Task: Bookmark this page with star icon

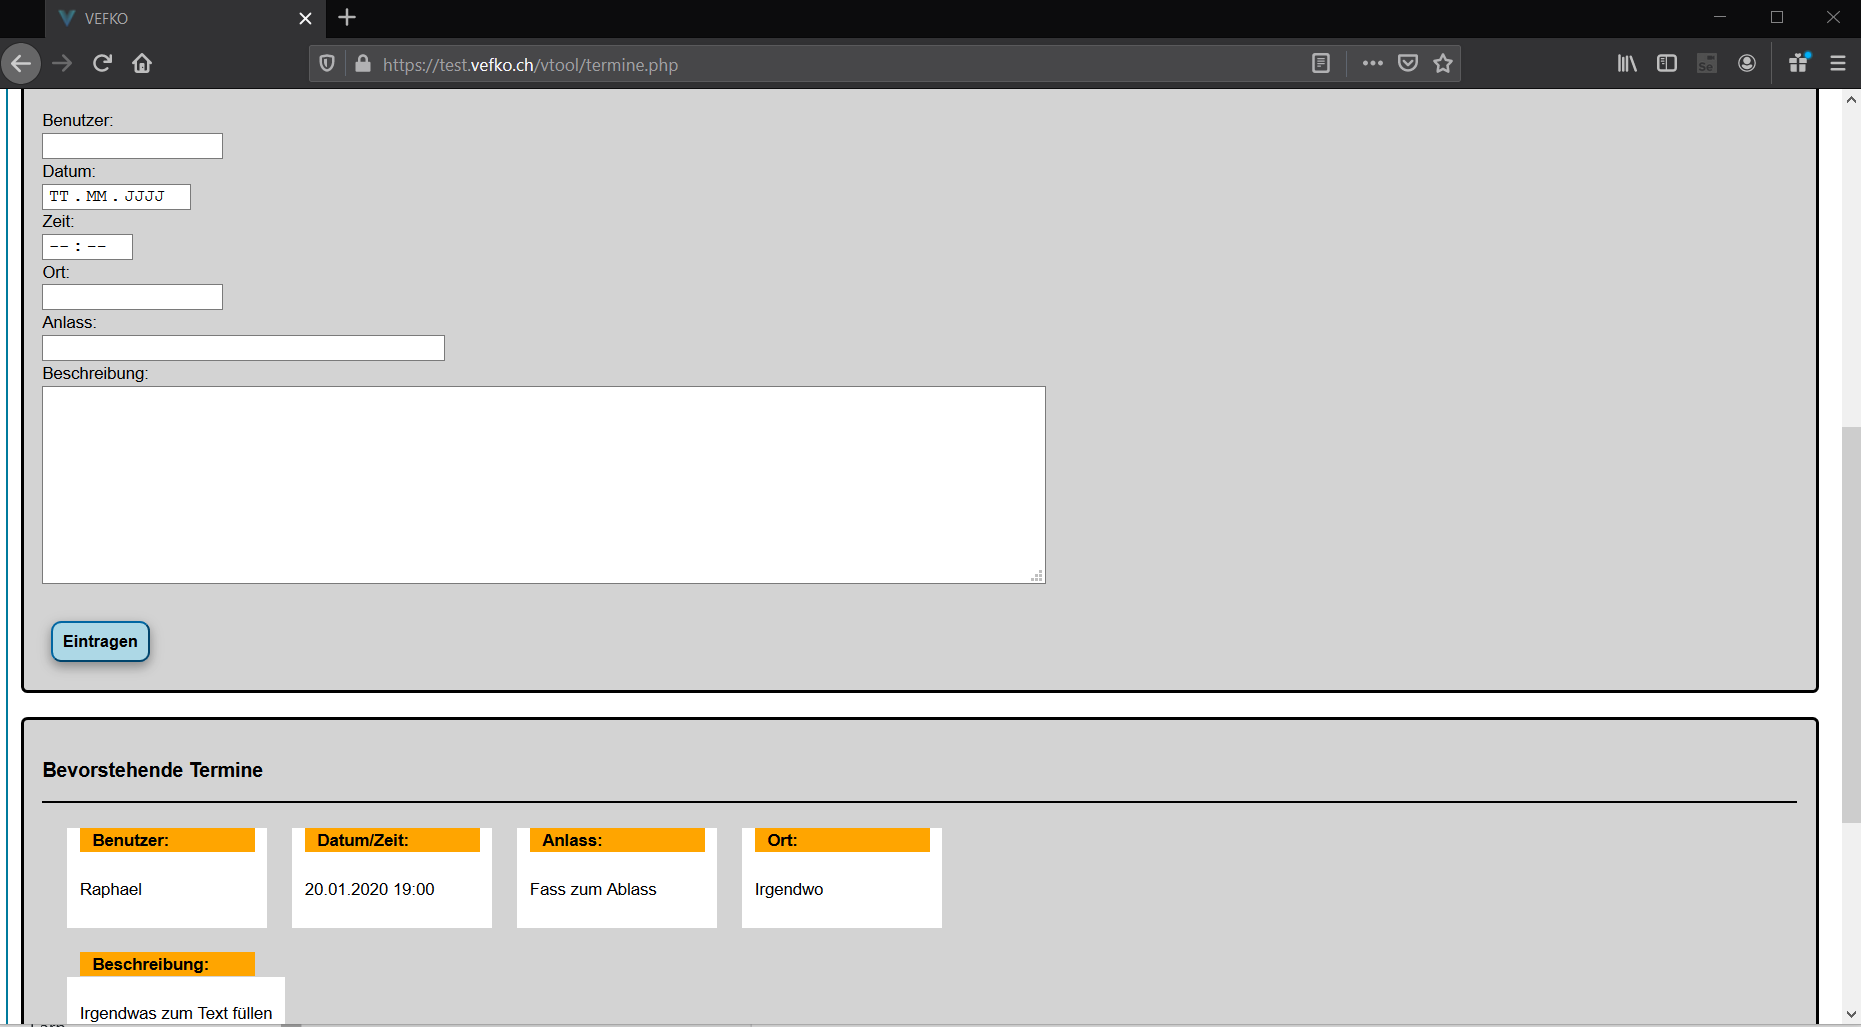Action: (1443, 64)
